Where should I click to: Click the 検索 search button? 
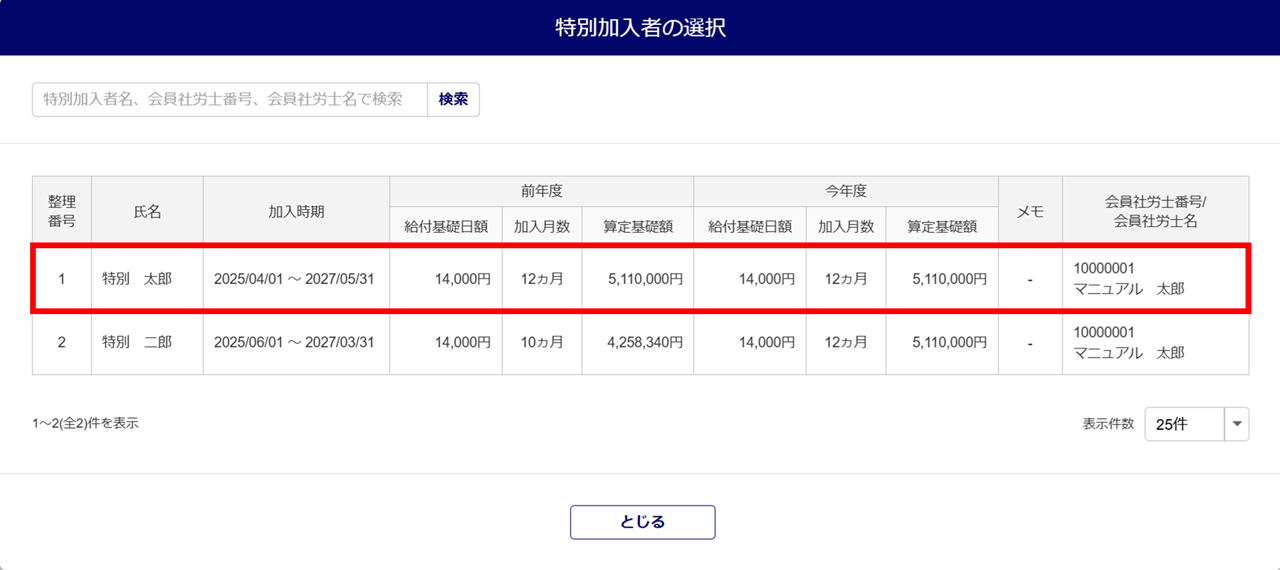coord(453,100)
